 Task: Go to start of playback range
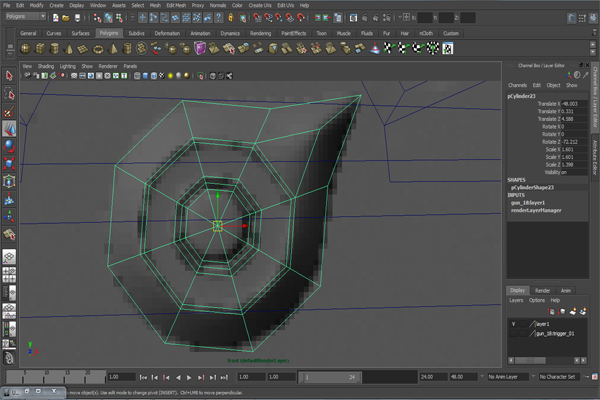143,377
